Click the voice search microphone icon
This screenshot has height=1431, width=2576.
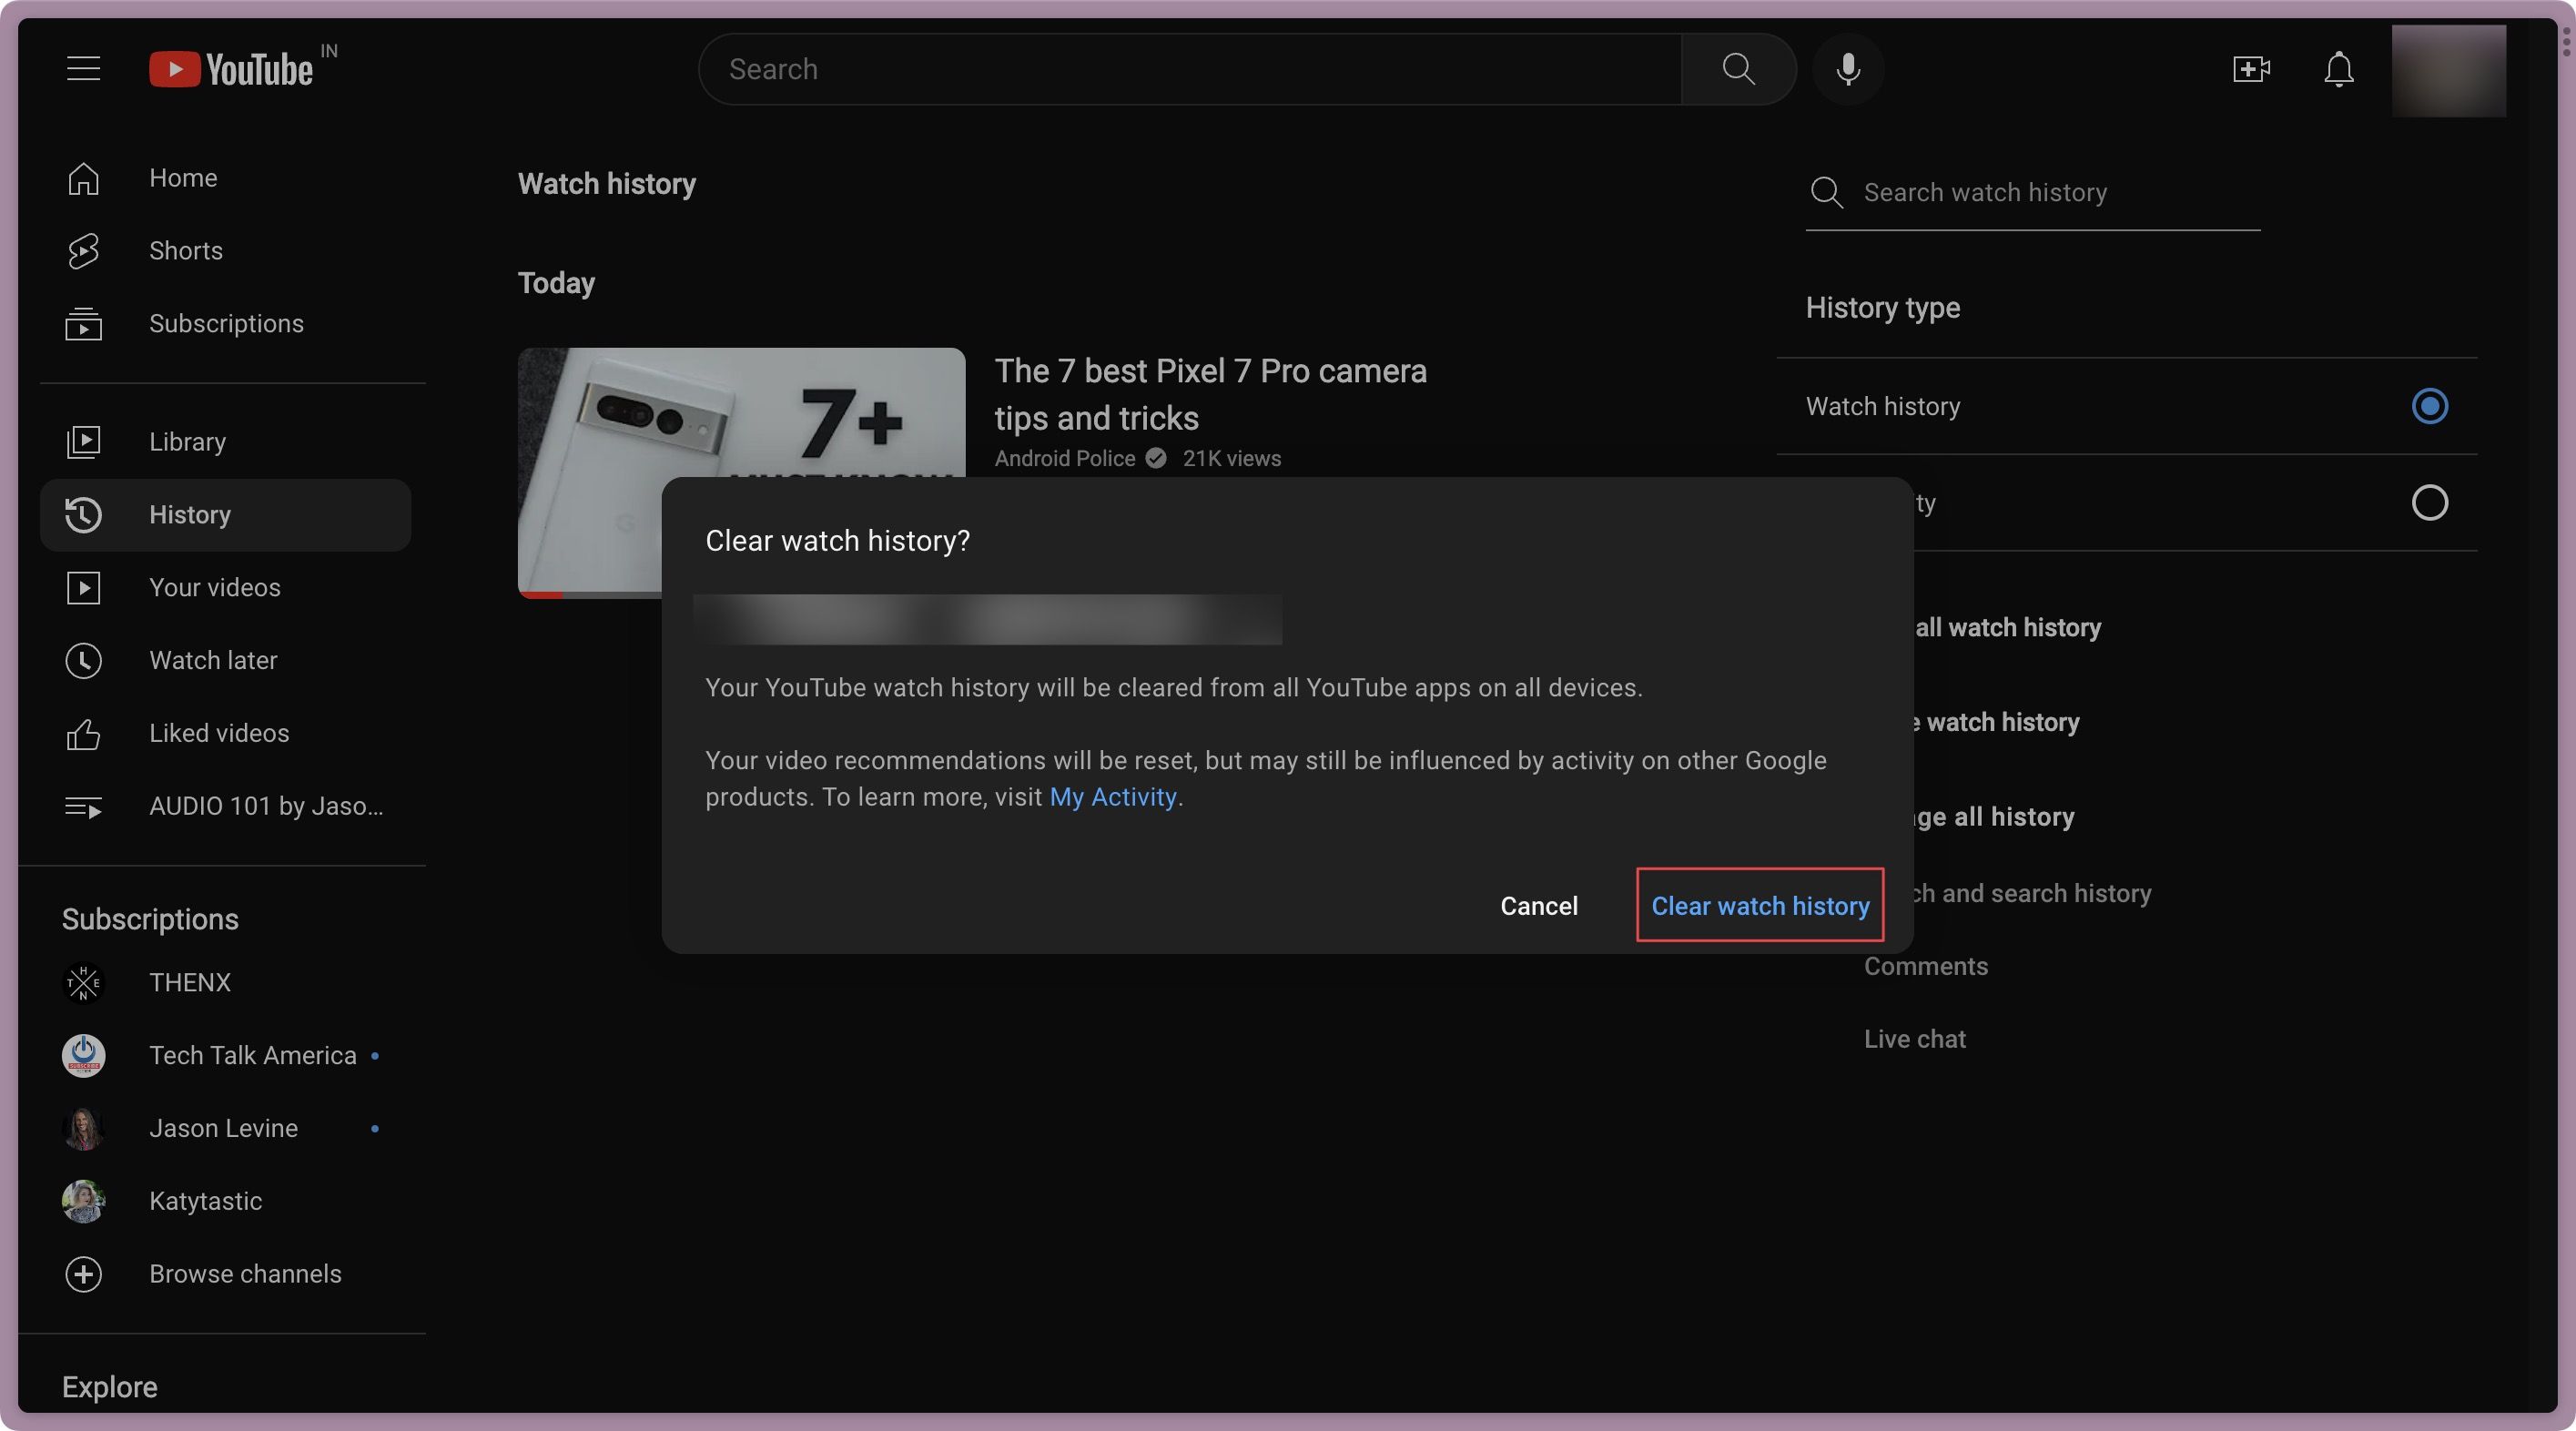tap(1849, 69)
